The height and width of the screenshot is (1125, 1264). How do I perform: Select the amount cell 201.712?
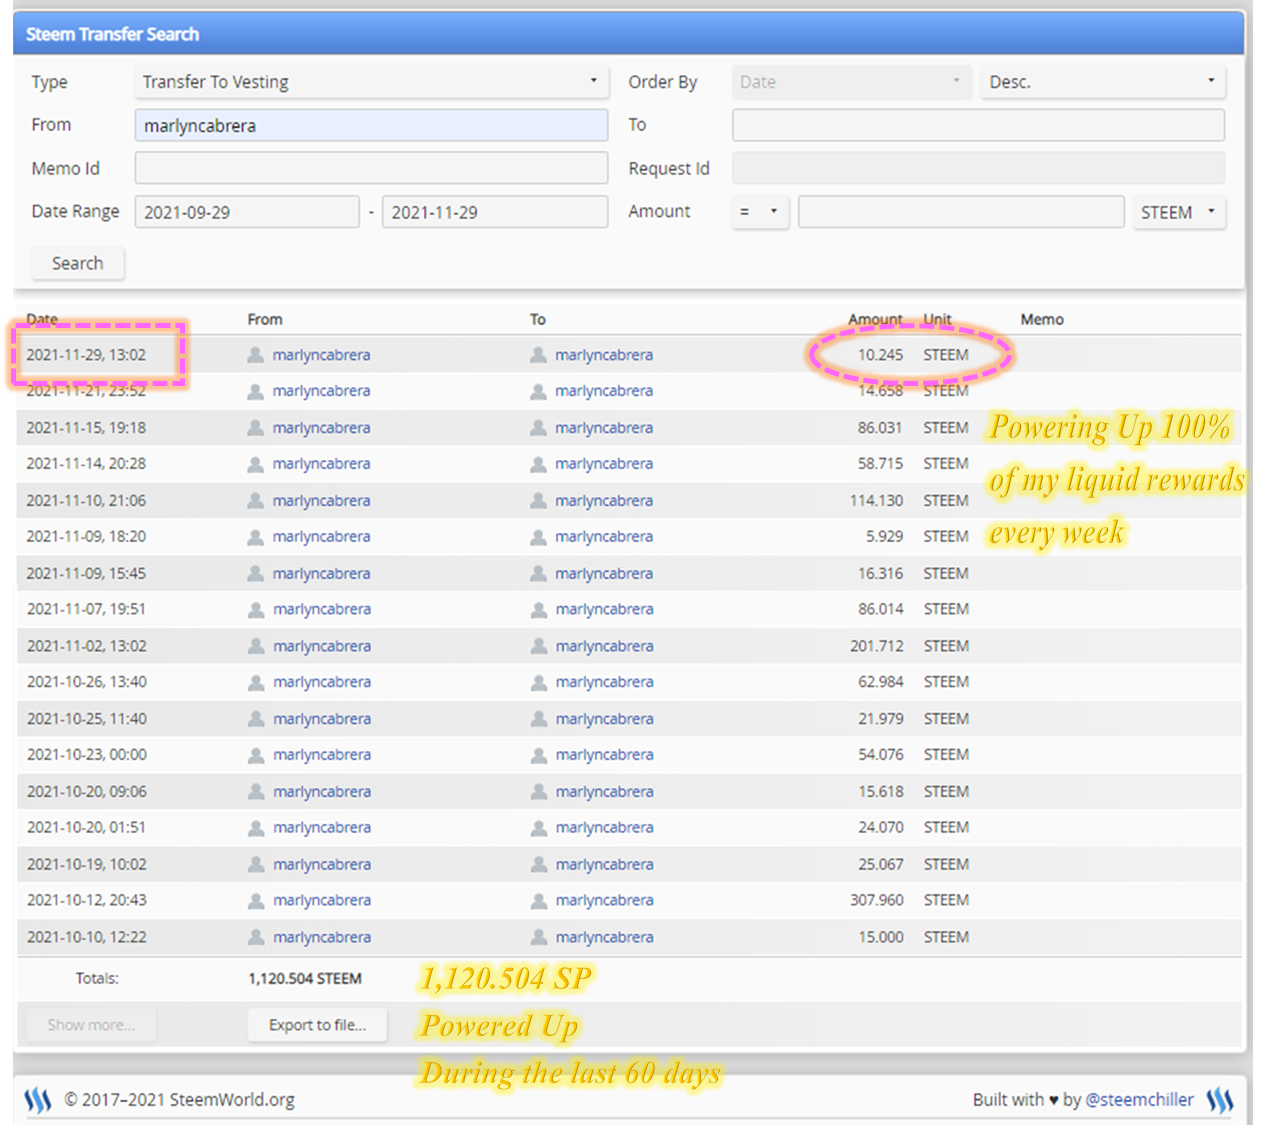coord(877,646)
